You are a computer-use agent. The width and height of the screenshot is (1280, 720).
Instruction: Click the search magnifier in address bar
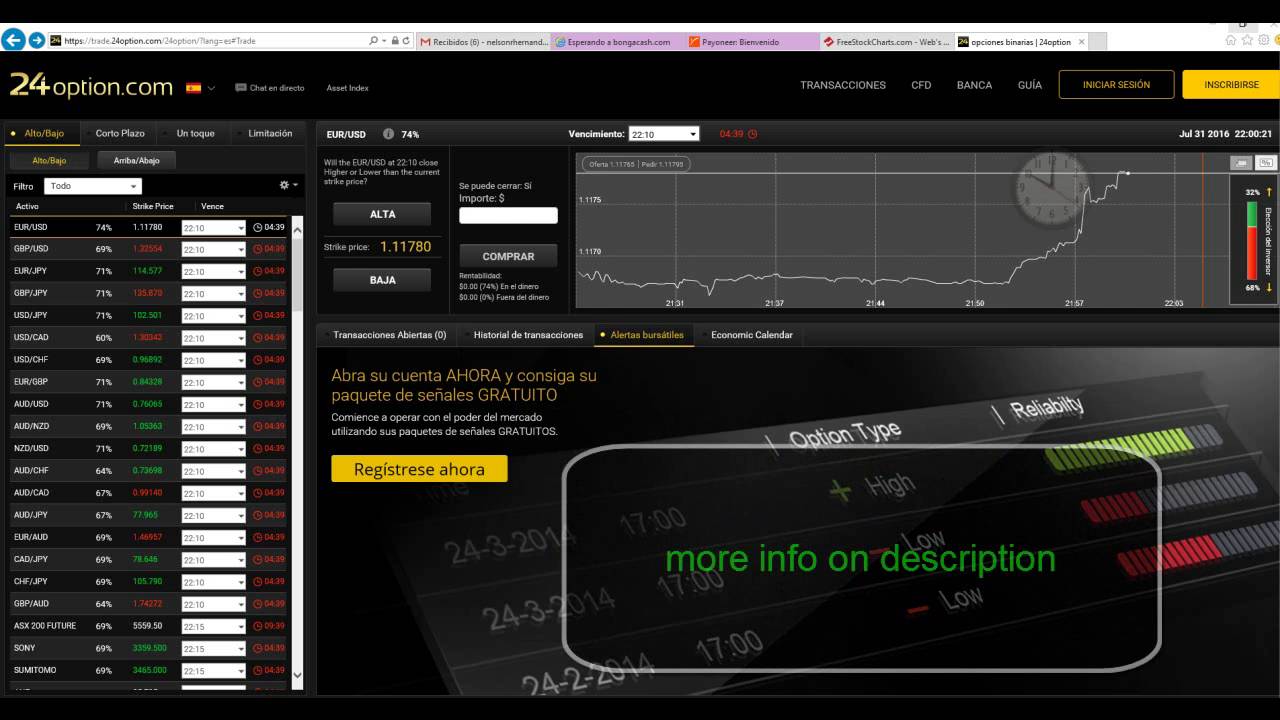374,41
